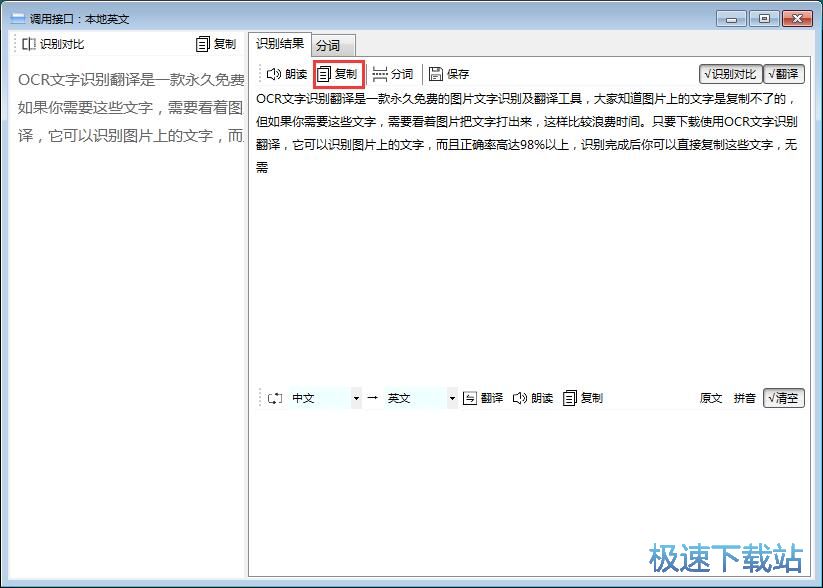
Task: Click in the translation output area
Action: pyautogui.click(x=529, y=491)
